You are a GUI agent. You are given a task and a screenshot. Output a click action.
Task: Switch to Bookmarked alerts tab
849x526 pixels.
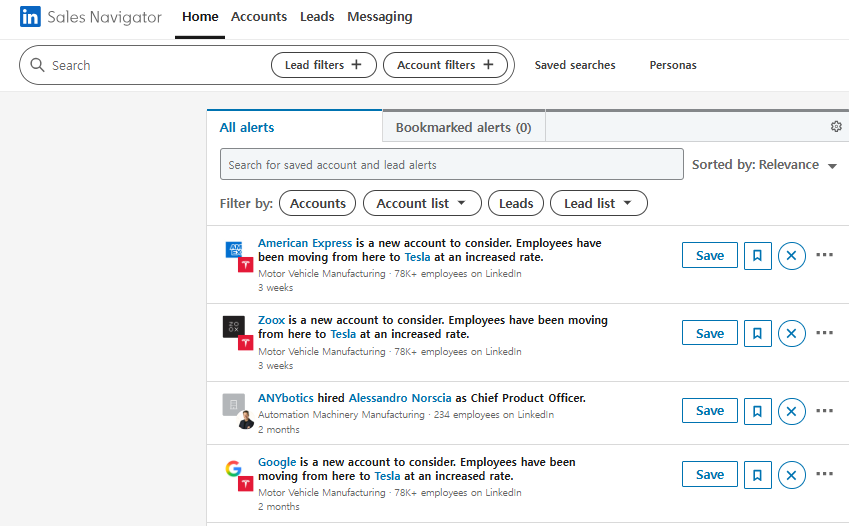pyautogui.click(x=463, y=127)
